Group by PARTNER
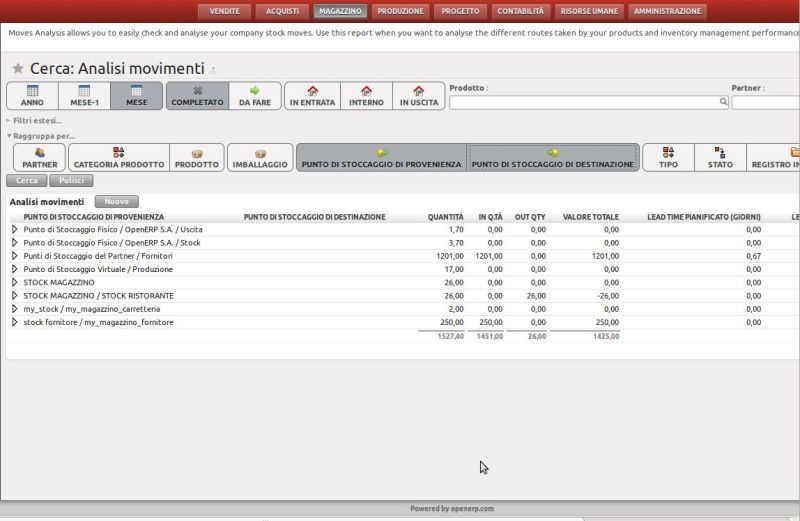Screen dimensions: 800x521 (39, 158)
